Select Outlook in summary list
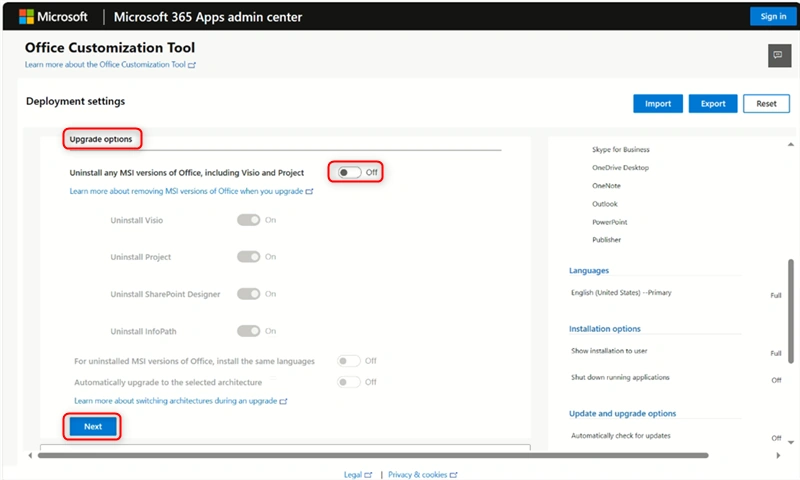 click(x=605, y=204)
